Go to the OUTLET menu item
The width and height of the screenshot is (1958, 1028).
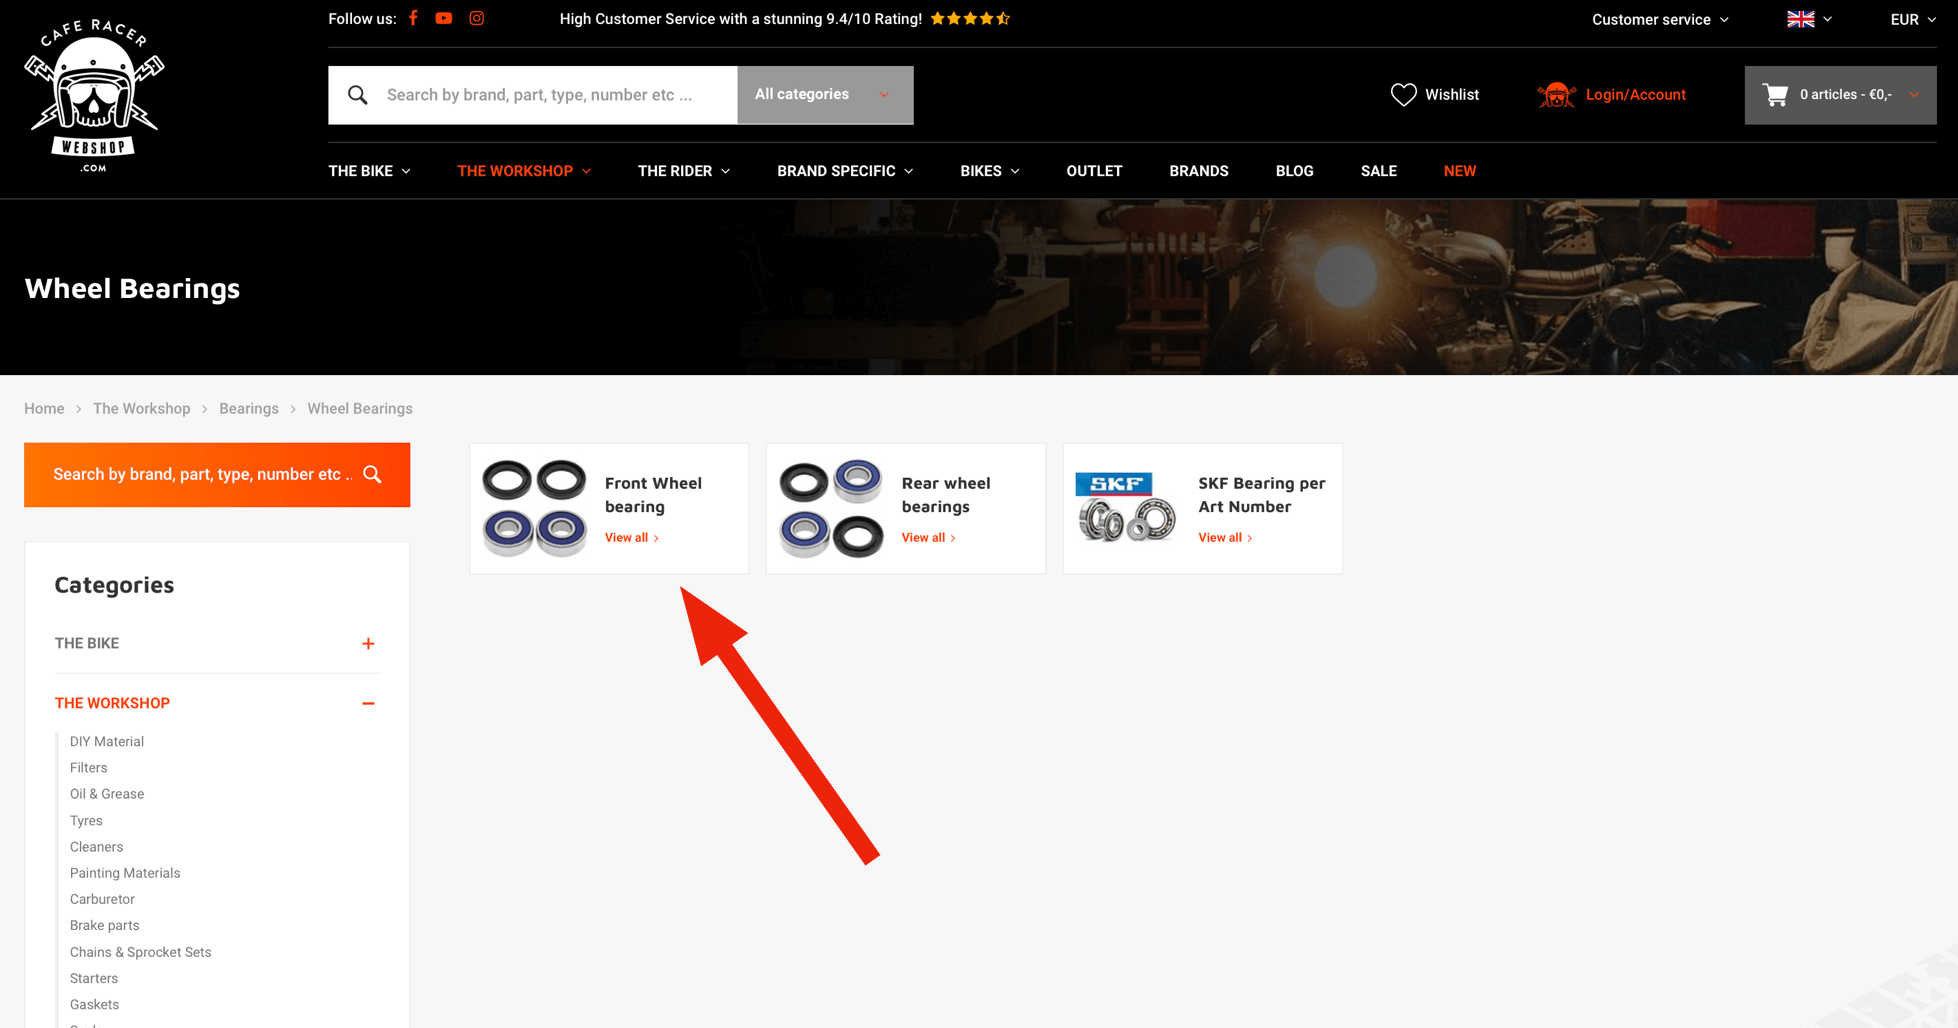[x=1094, y=171]
